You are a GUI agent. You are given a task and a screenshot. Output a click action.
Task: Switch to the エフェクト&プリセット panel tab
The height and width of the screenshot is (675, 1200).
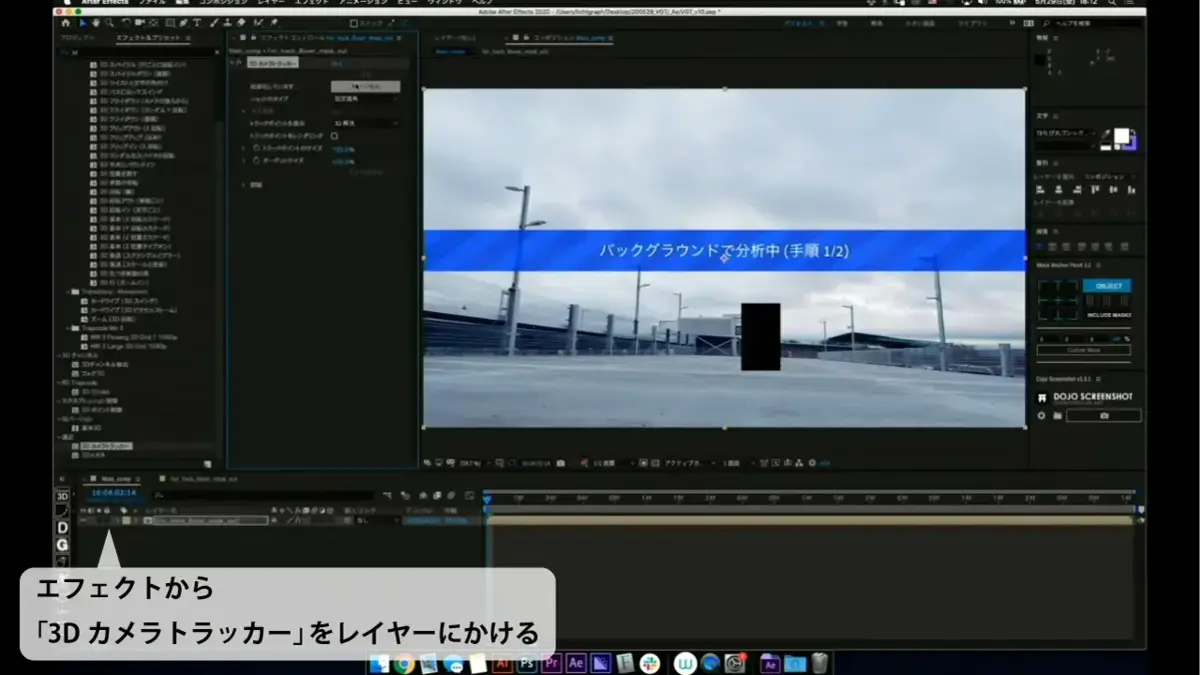(147, 37)
